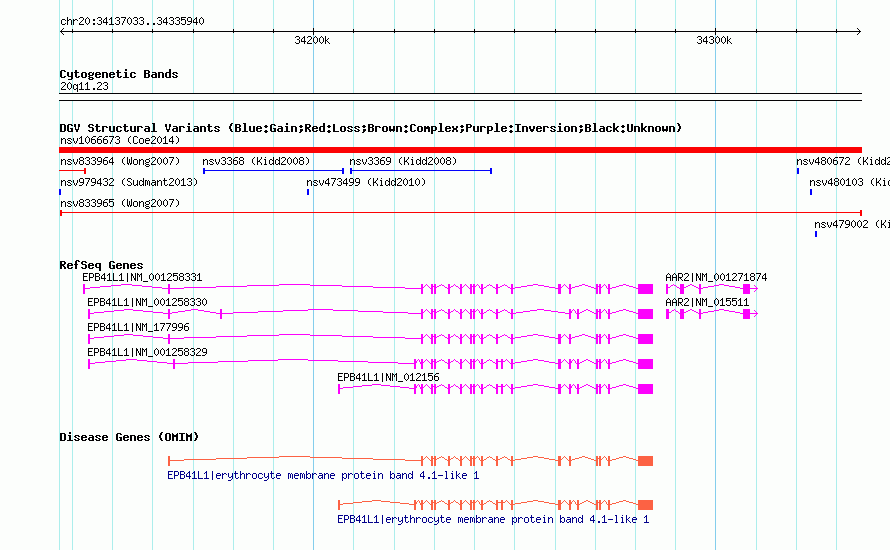This screenshot has height=550, width=890.
Task: Click the Cytogenetic Bands track title
Action: [119, 74]
